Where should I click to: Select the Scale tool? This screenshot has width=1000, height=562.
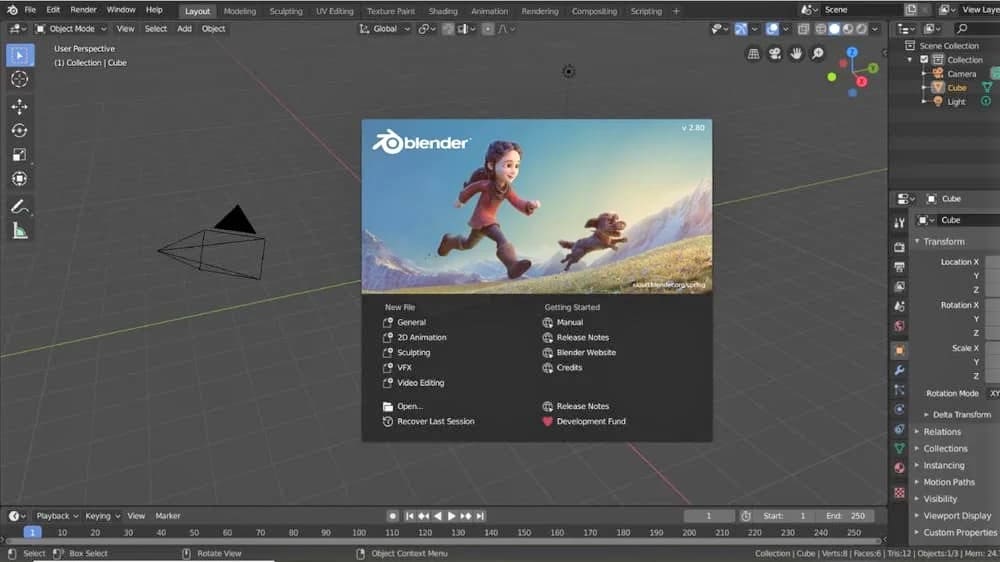[20, 155]
